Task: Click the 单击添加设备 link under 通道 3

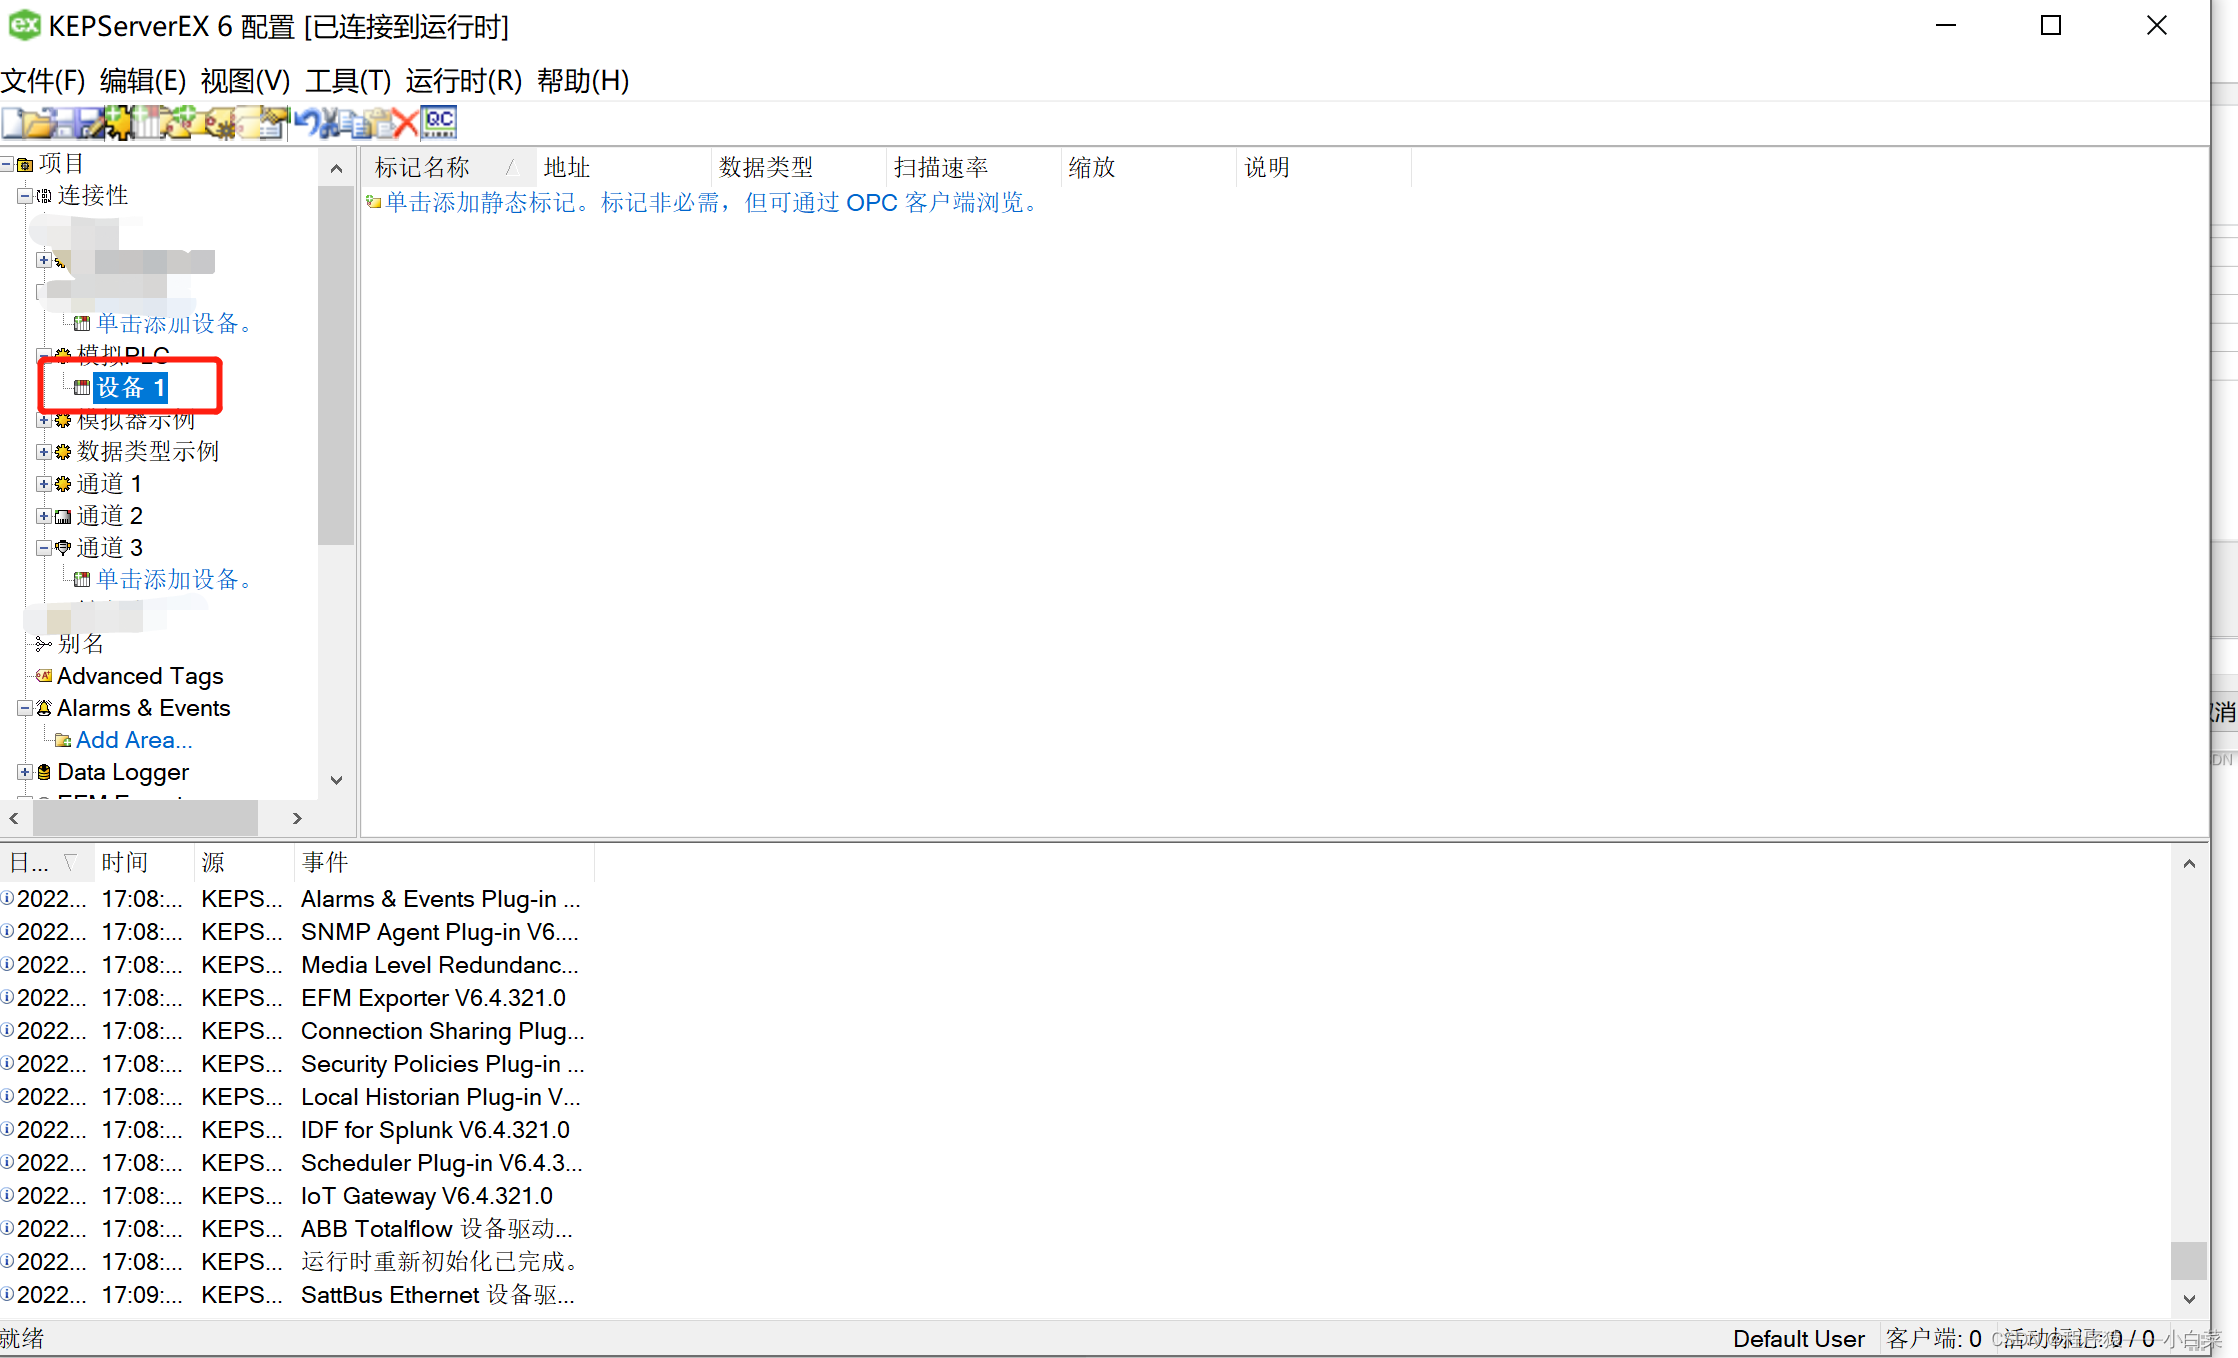Action: coord(176,578)
